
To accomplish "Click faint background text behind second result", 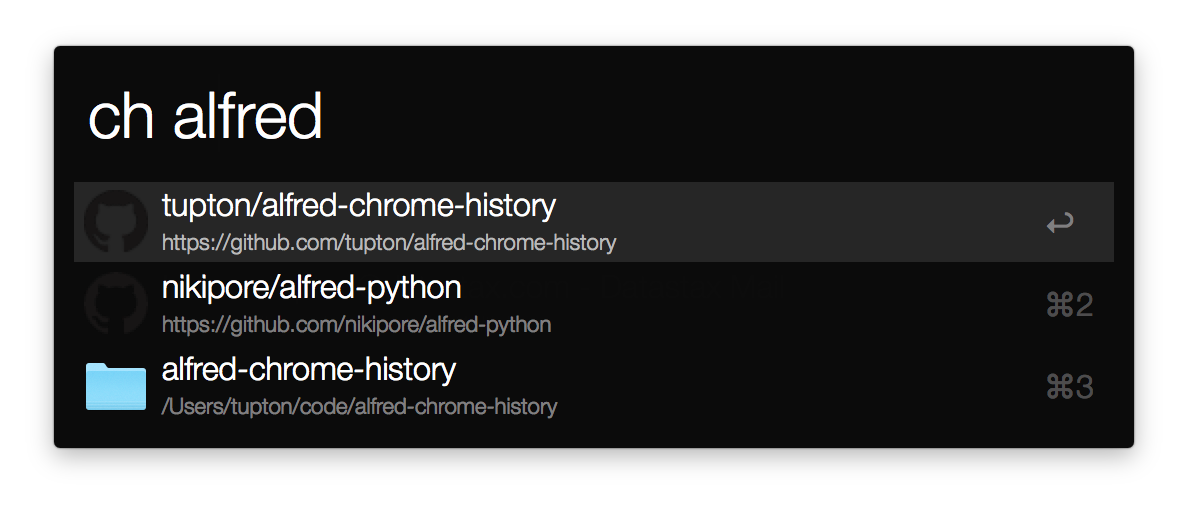I will pyautogui.click(x=626, y=289).
